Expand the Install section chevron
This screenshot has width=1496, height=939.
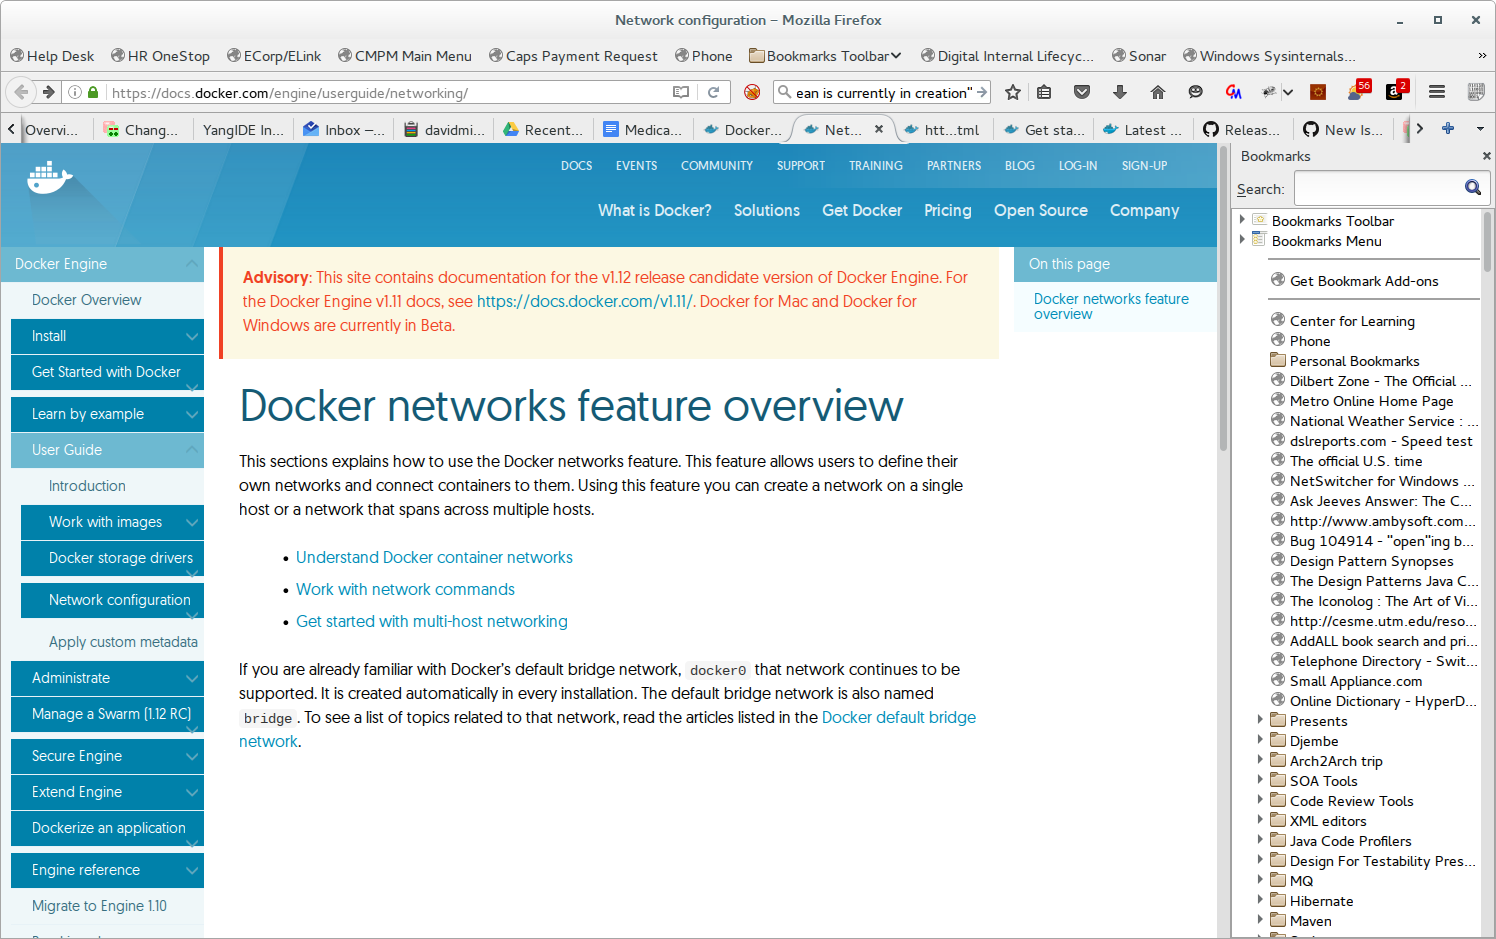[x=192, y=336]
